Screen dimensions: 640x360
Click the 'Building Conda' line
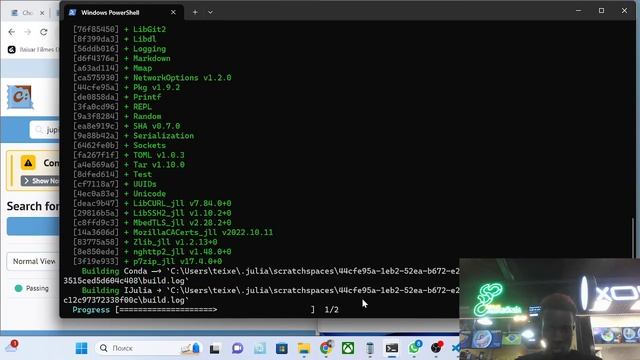[x=261, y=271]
